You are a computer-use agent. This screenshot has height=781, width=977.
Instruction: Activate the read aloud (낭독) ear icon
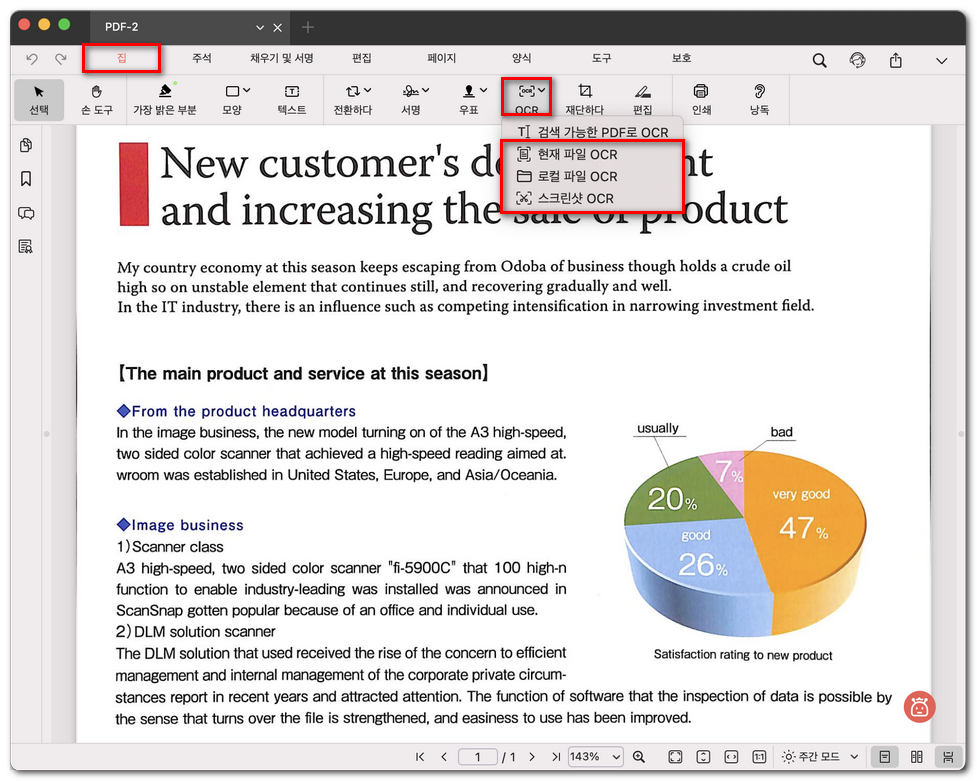pos(760,98)
